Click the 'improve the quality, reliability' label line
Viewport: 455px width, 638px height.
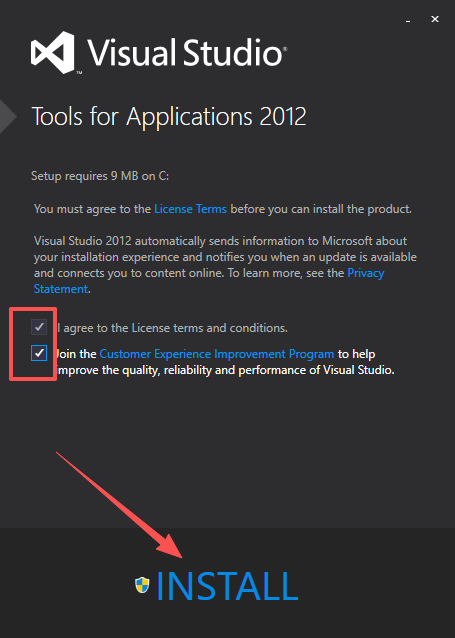pyautogui.click(x=225, y=370)
